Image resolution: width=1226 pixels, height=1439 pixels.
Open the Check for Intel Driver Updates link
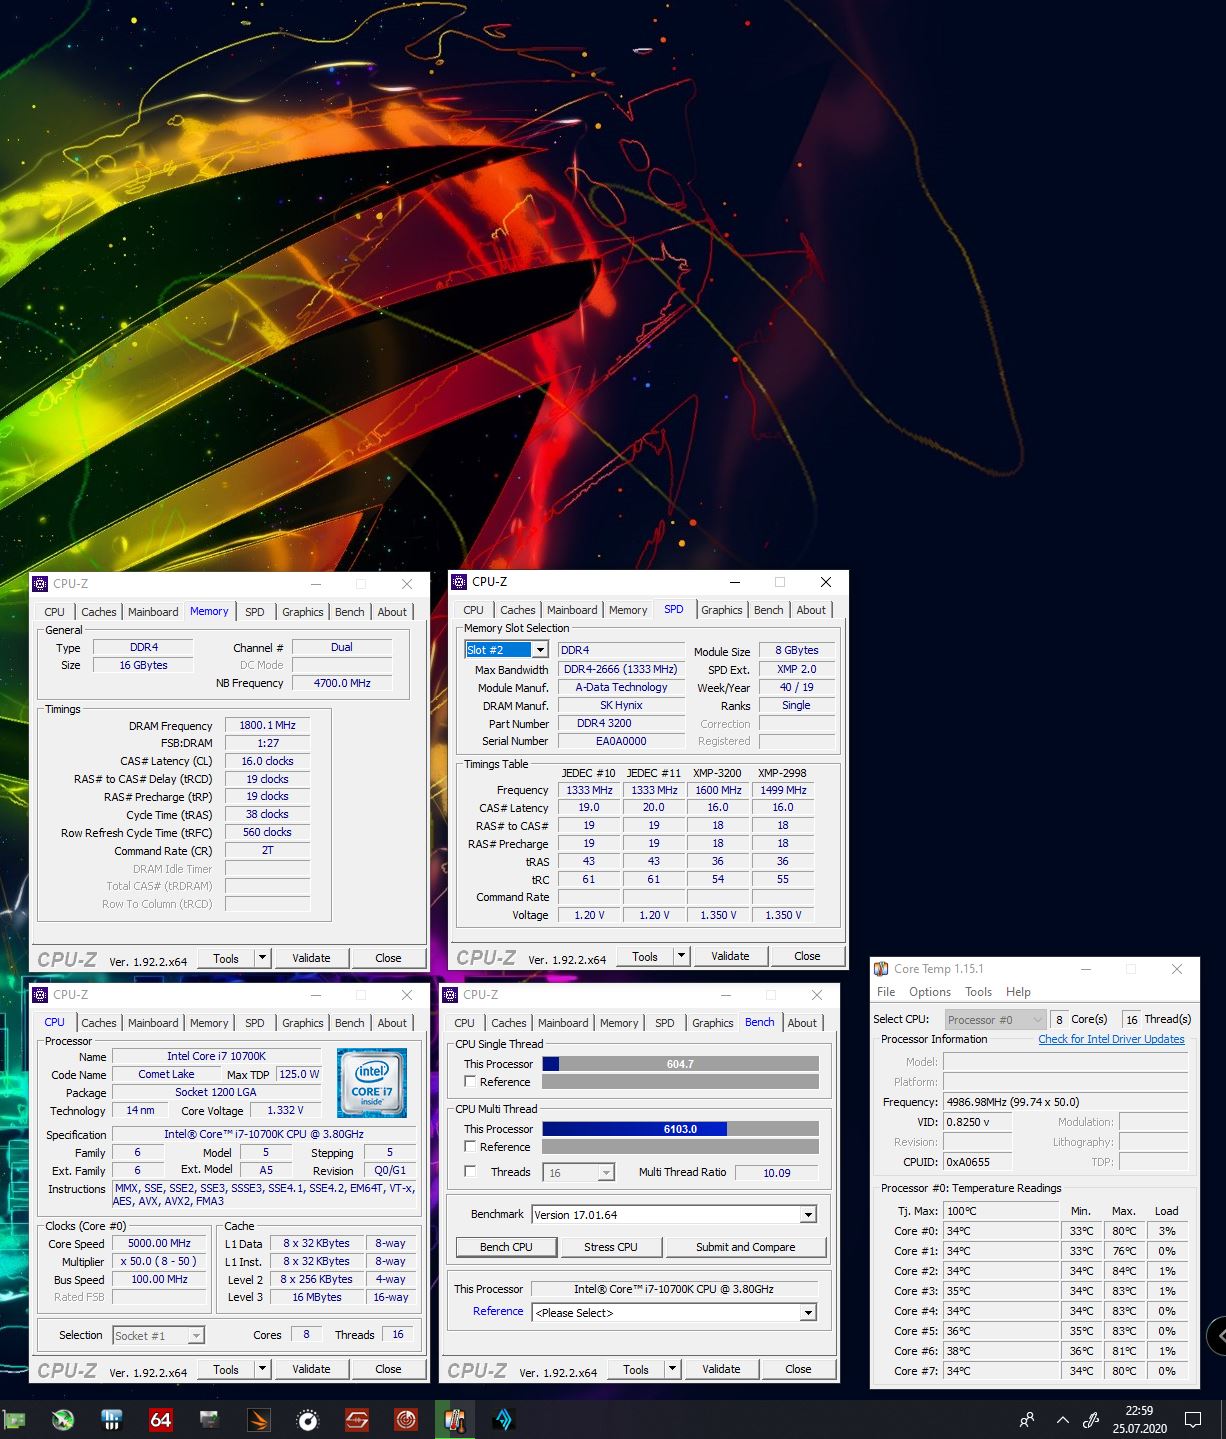pos(1111,1039)
